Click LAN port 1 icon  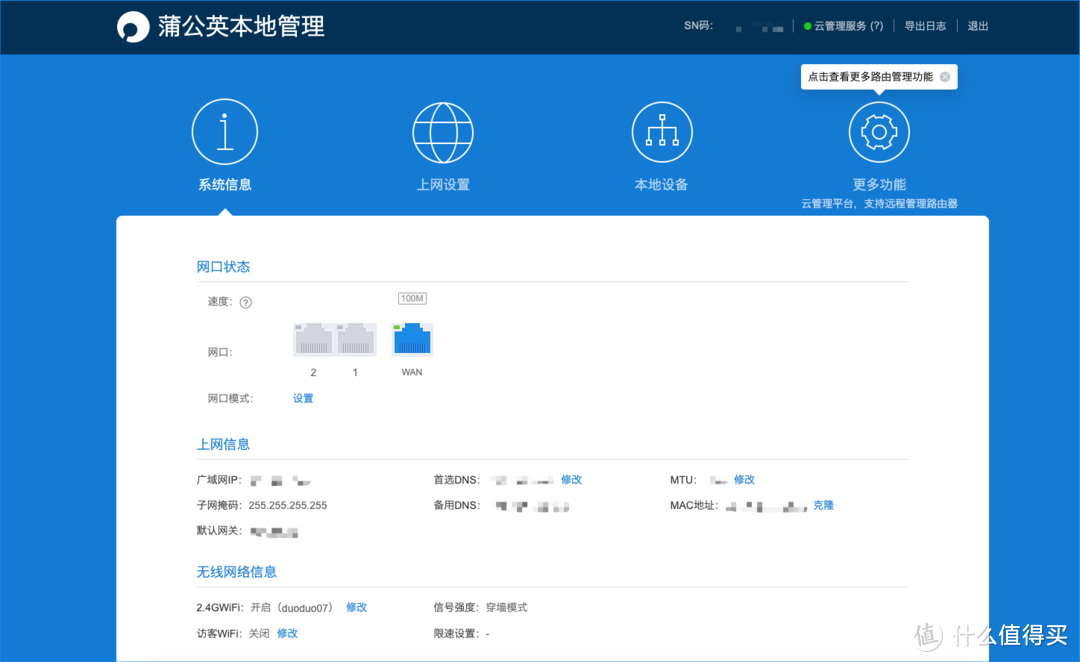coord(355,339)
